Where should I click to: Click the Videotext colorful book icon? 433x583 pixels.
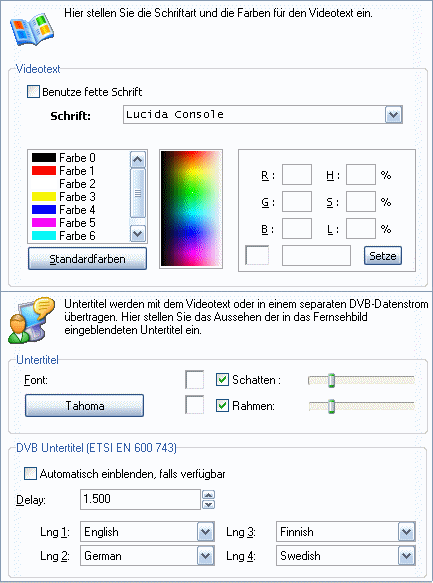click(x=32, y=31)
